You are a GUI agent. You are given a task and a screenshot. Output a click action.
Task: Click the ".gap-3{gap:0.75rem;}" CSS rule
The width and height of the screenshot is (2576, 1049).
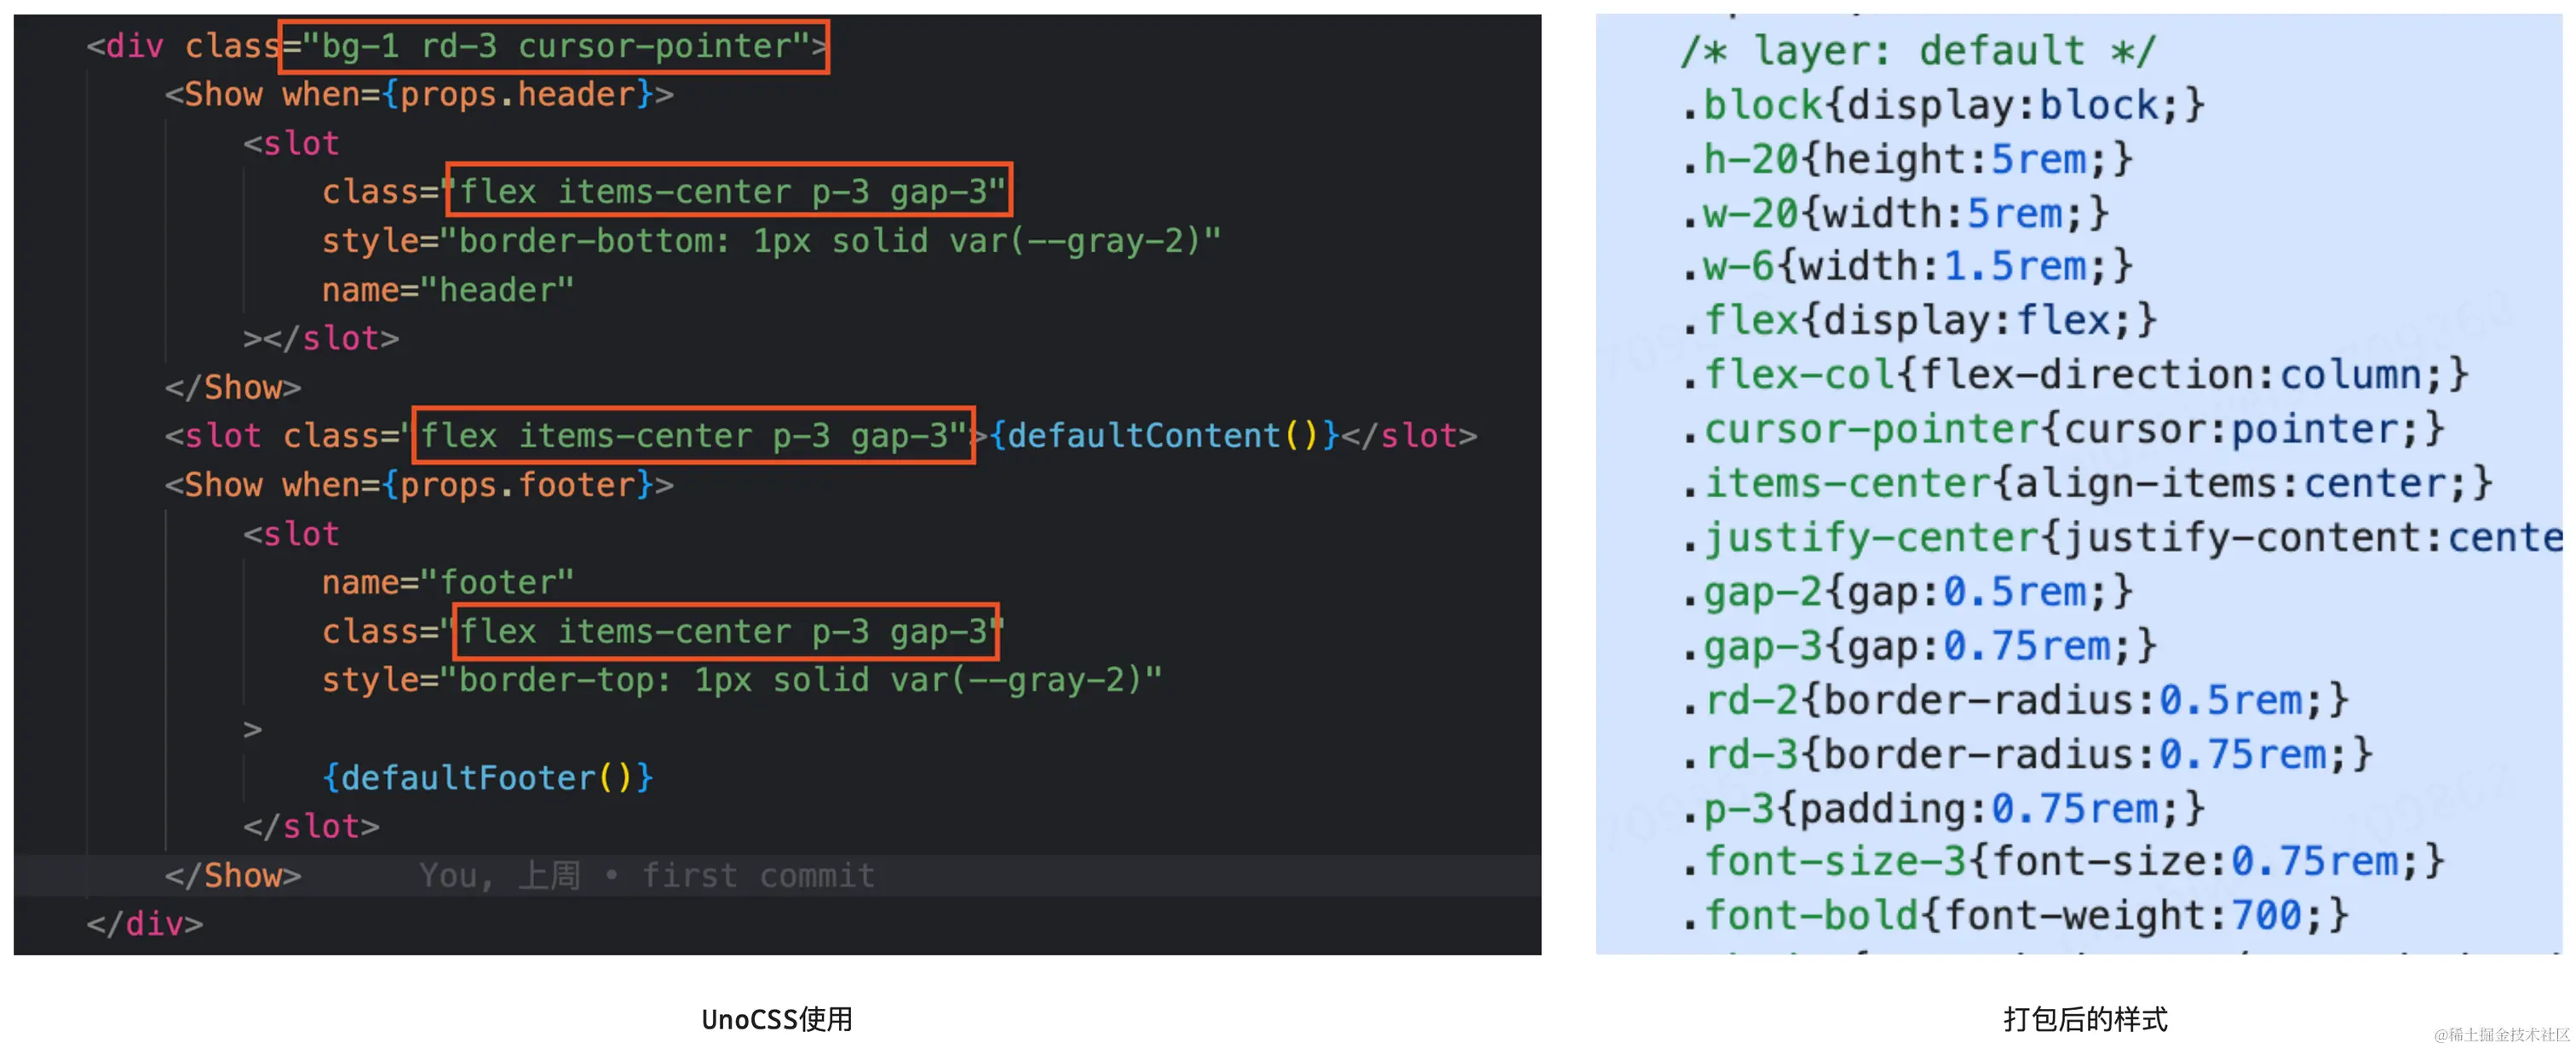[1919, 646]
